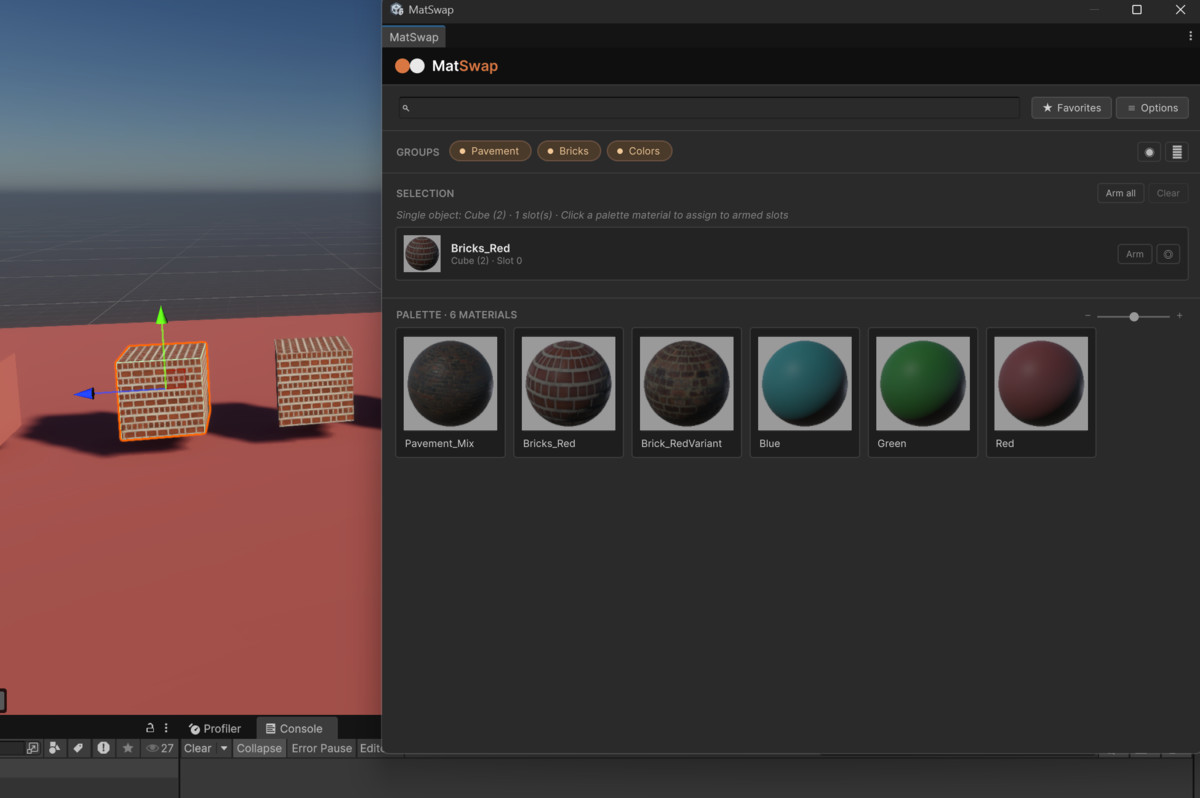This screenshot has height=798, width=1200.
Task: Click the green Y-axis gizmo arrow
Action: pyautogui.click(x=161, y=315)
